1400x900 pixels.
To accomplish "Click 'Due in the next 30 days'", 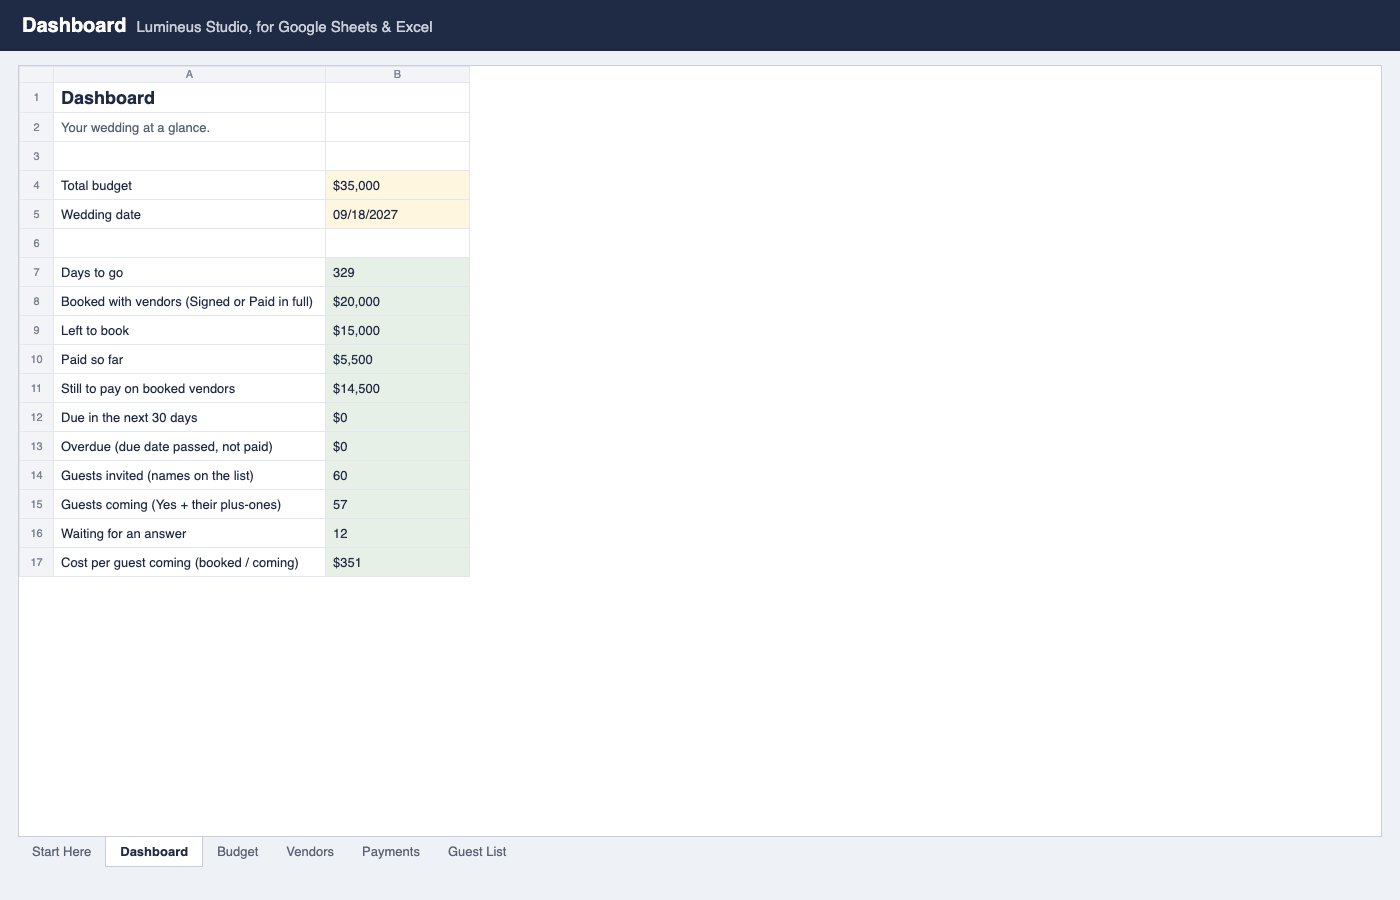I will click(189, 417).
